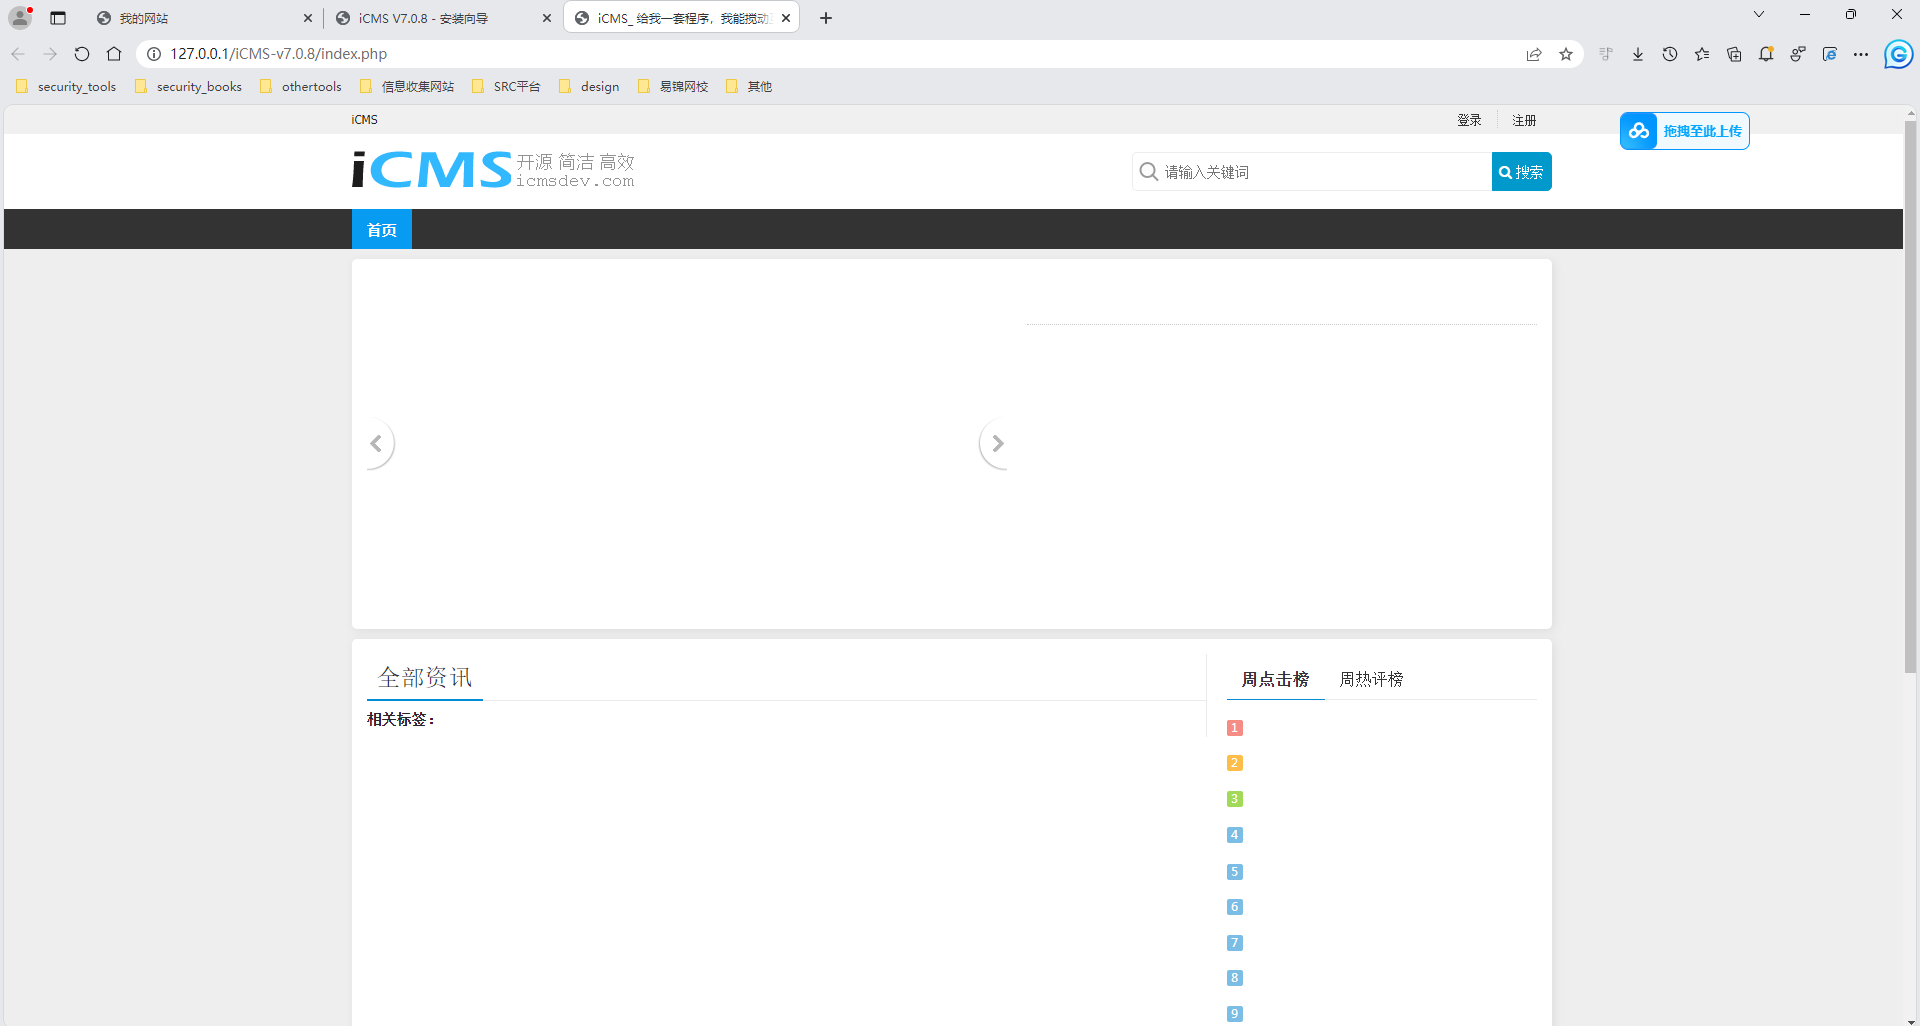Switch to the iCMS V7.0.8 安装向导 tab
This screenshot has width=1920, height=1026.
coord(424,18)
